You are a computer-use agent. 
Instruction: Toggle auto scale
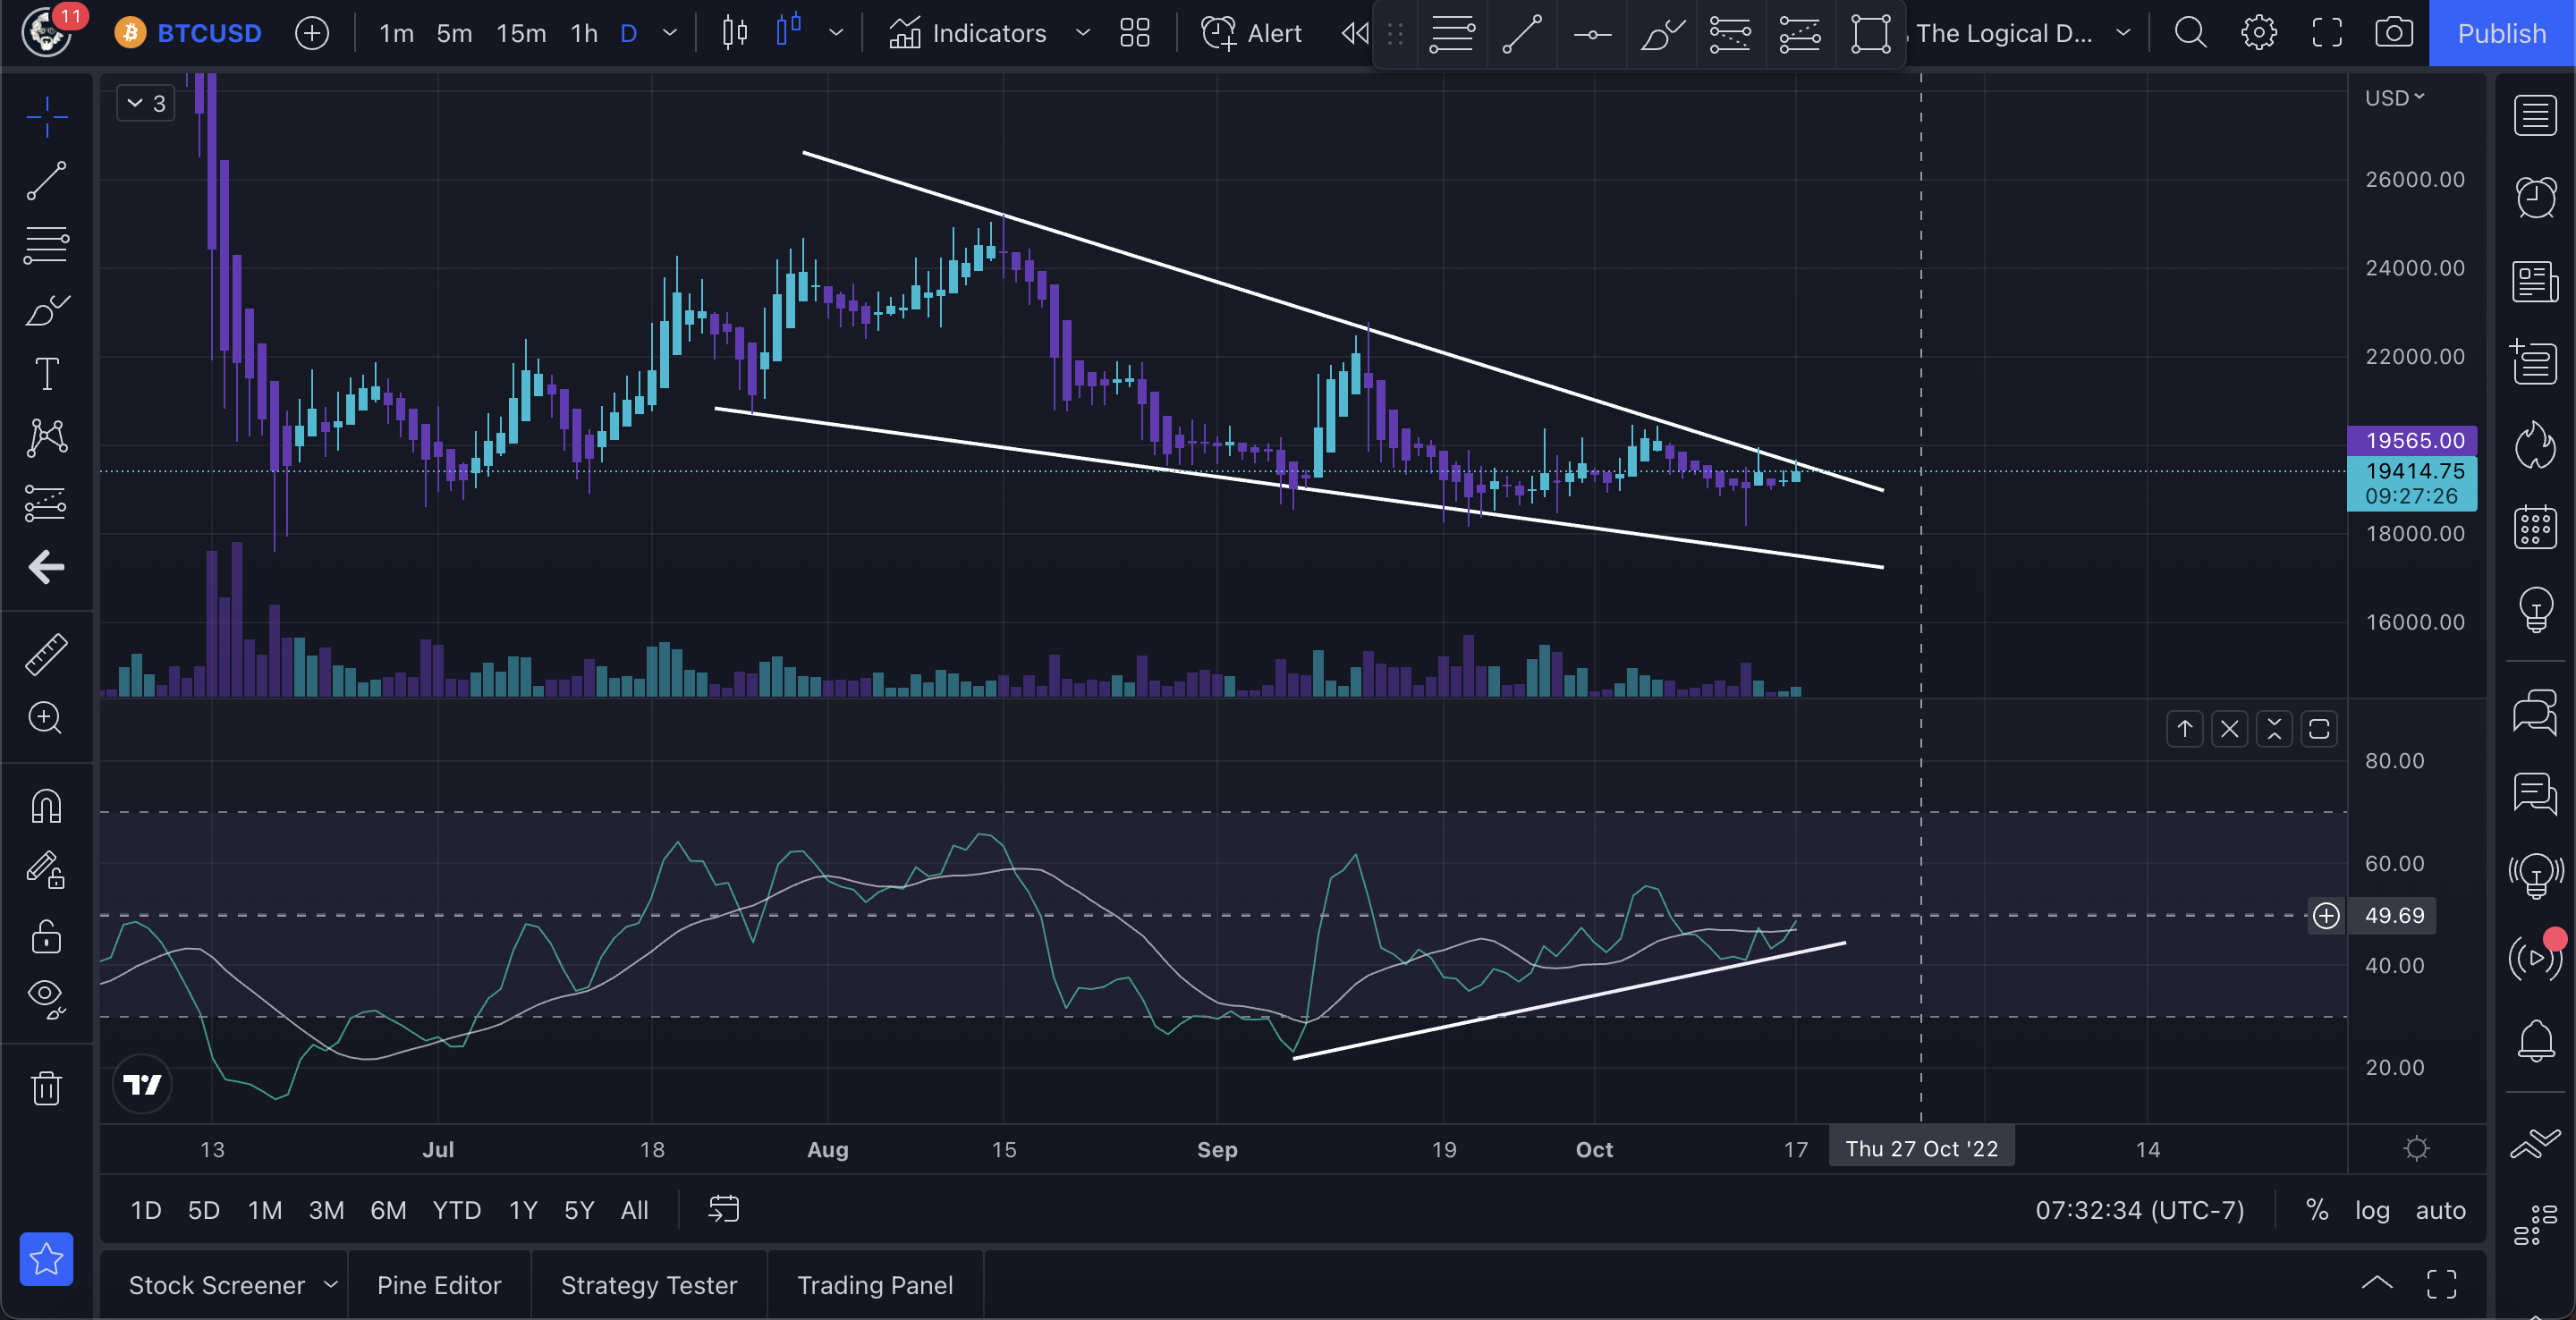coord(2440,1210)
